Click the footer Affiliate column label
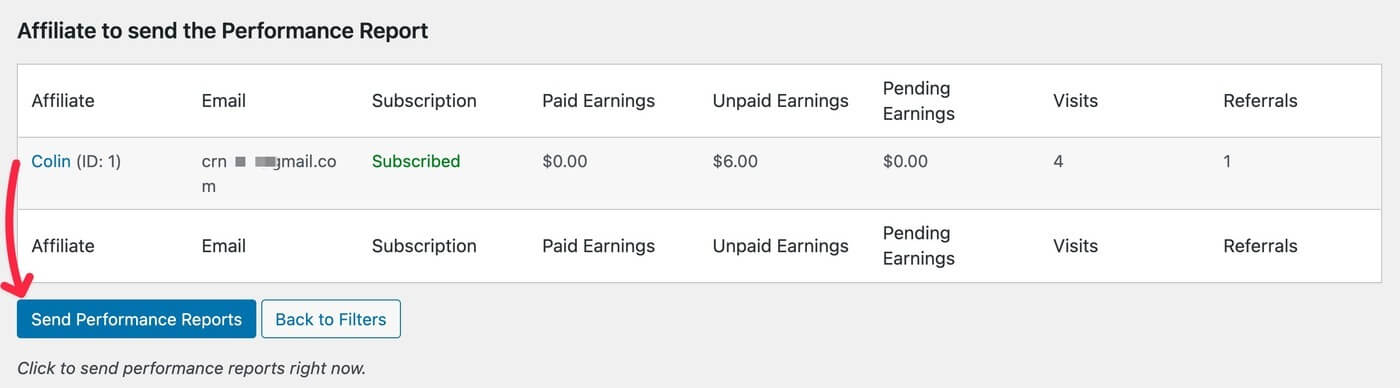The width and height of the screenshot is (1400, 388). 63,245
